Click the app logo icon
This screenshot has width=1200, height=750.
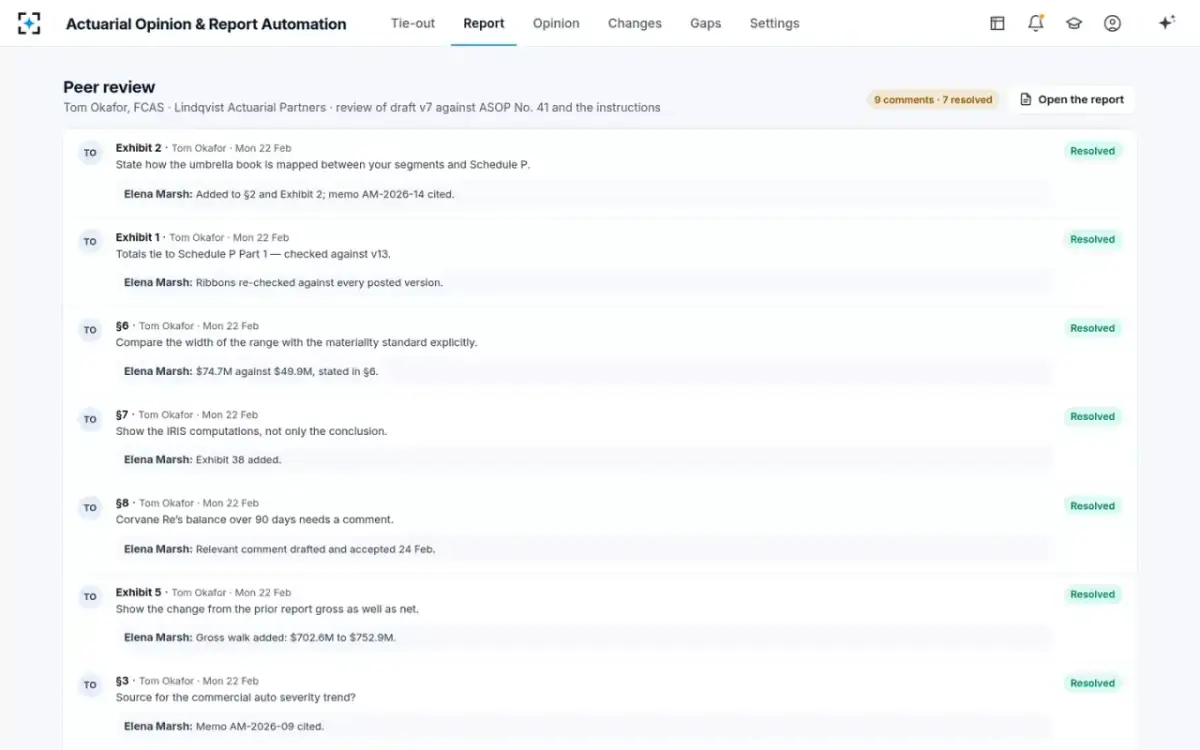click(x=29, y=23)
